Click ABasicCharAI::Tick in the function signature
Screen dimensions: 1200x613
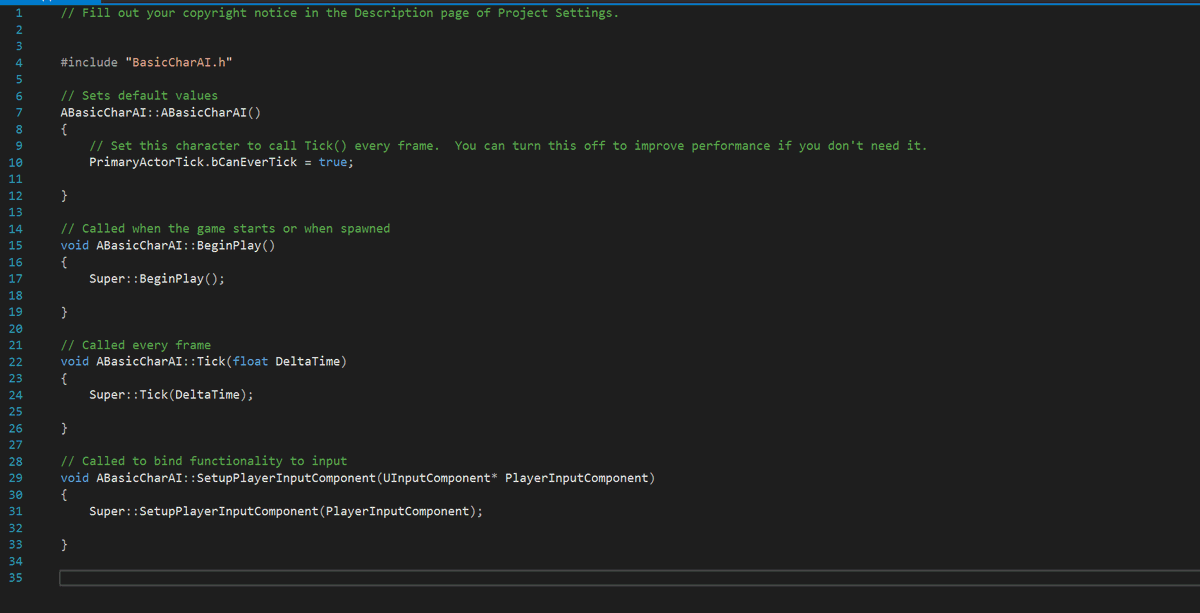[161, 361]
